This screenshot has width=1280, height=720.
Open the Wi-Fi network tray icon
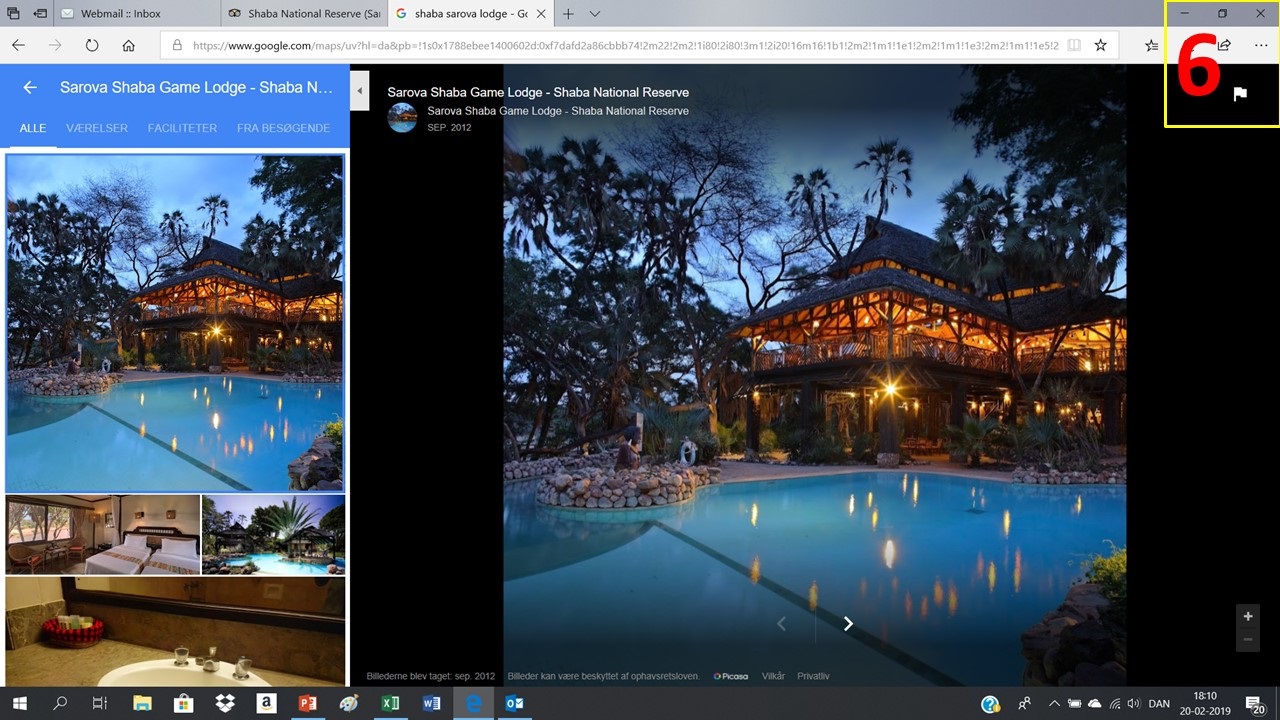pyautogui.click(x=1115, y=704)
